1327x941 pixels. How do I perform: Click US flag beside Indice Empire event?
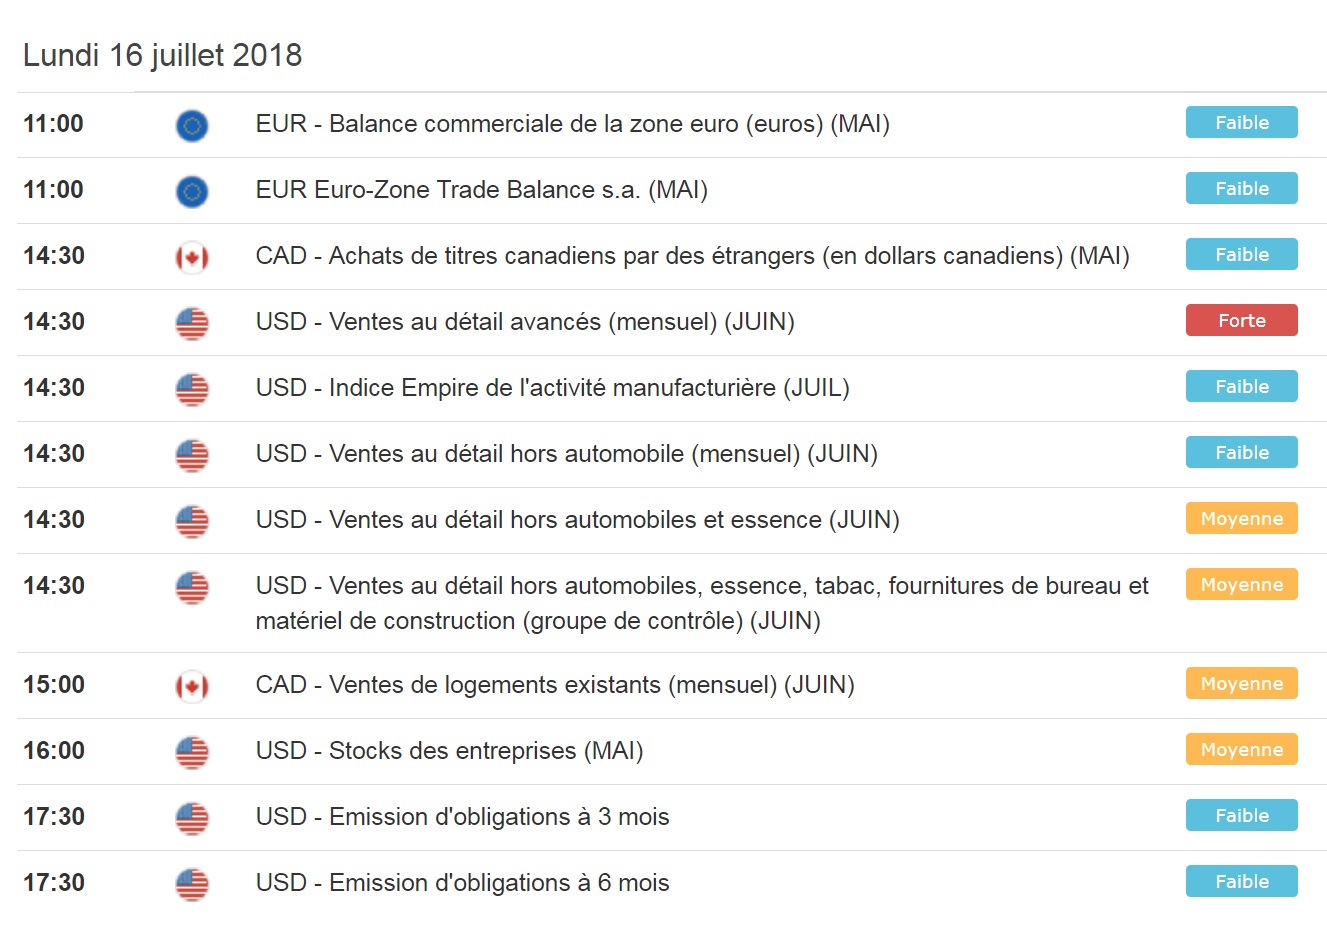[192, 389]
